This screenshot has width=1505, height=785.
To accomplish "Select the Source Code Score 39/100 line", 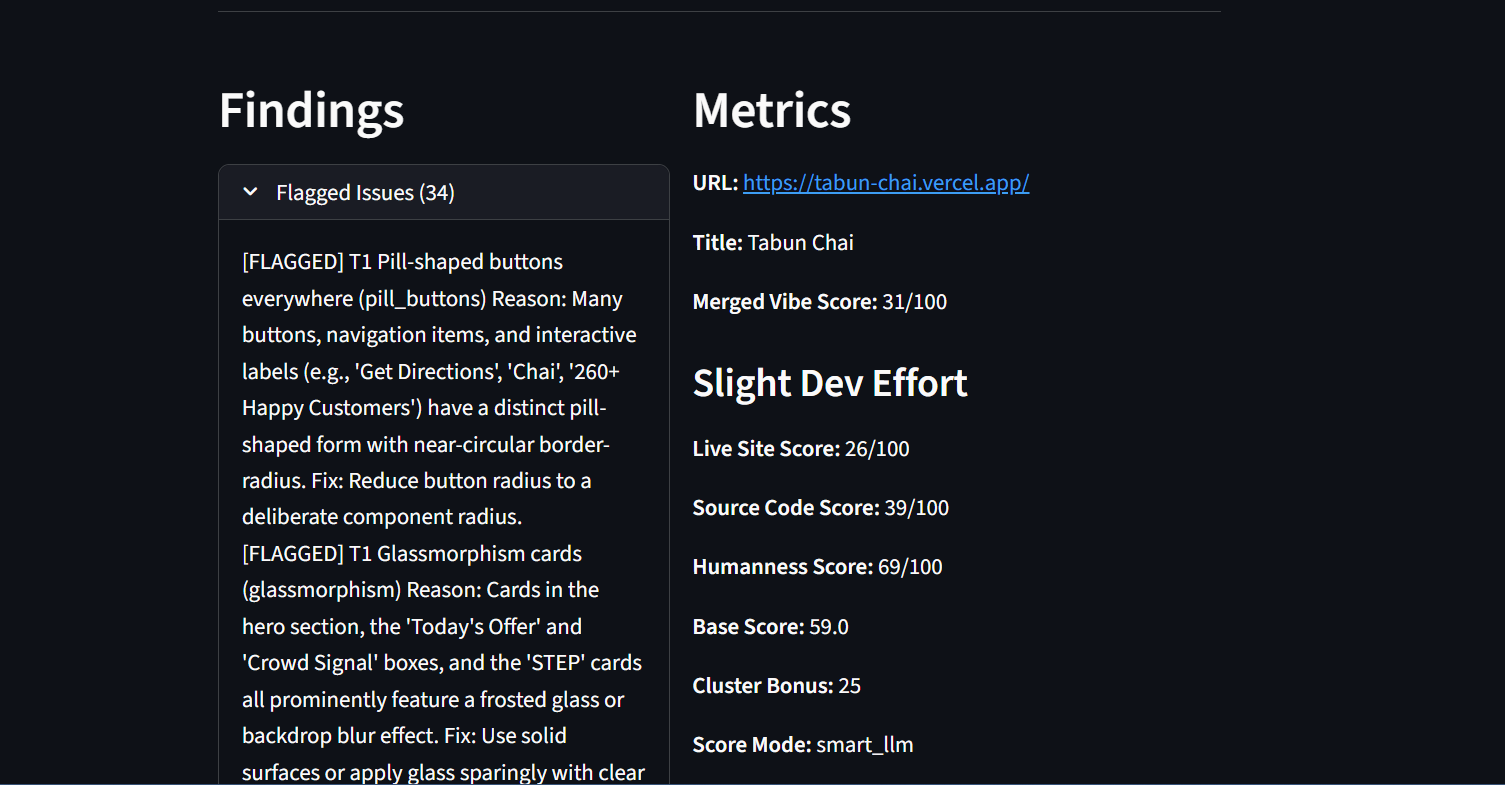I will [821, 508].
